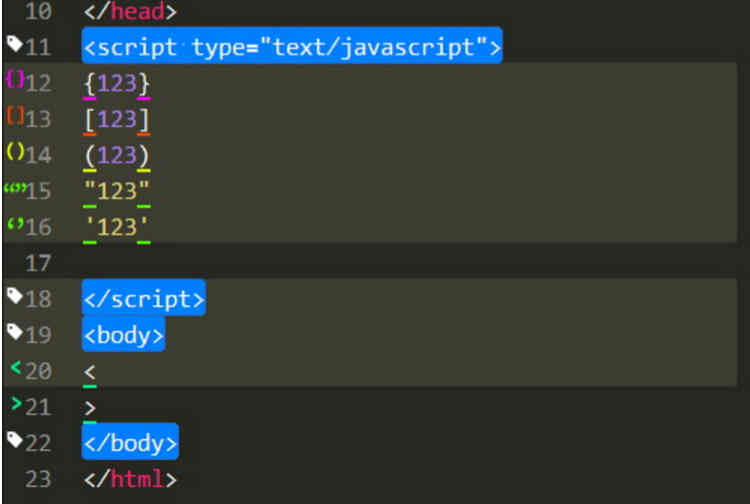Screen dimensions: 750x504
Task: Click the tag icon beside line 18
Action: pos(15,296)
